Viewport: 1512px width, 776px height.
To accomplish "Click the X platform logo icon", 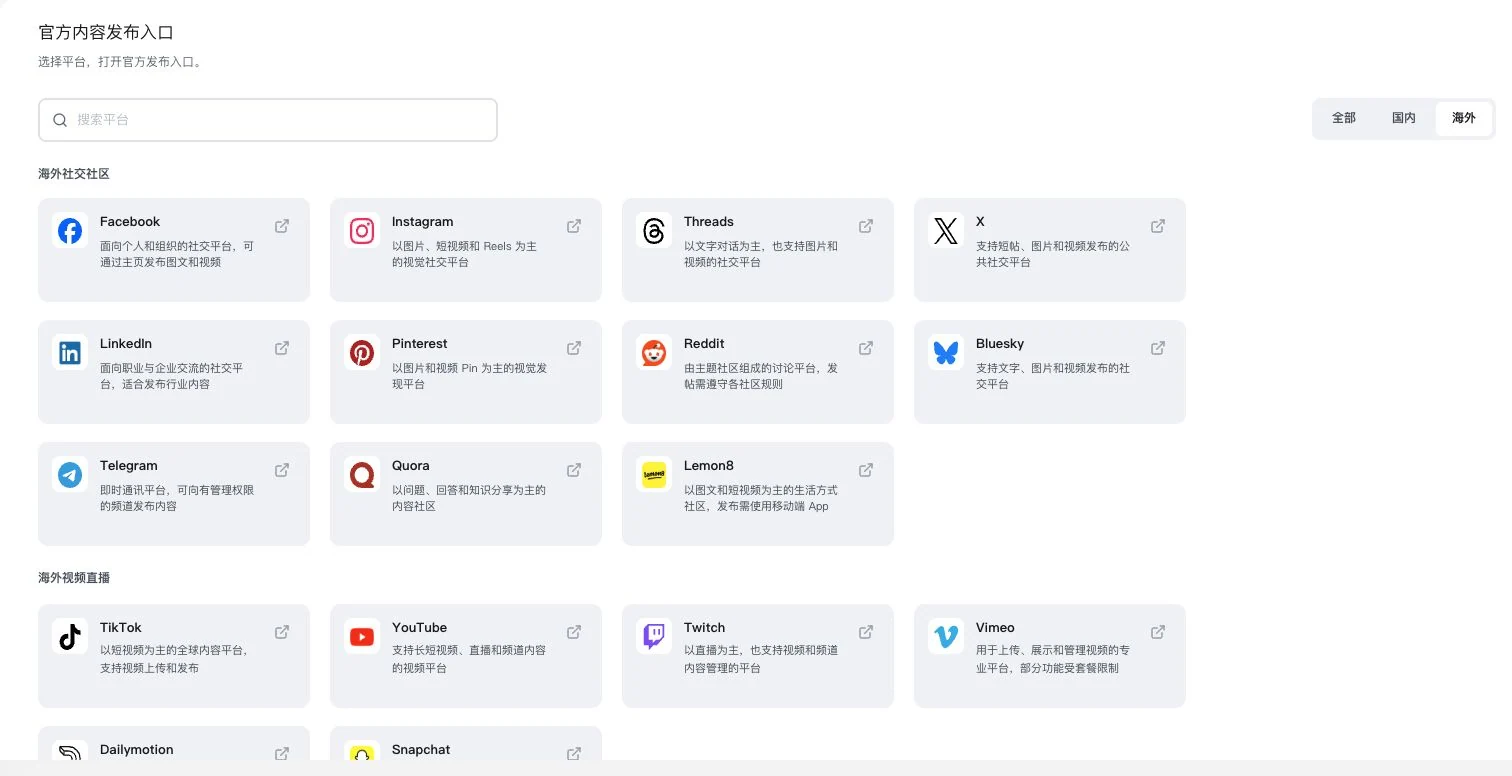I will click(x=946, y=231).
